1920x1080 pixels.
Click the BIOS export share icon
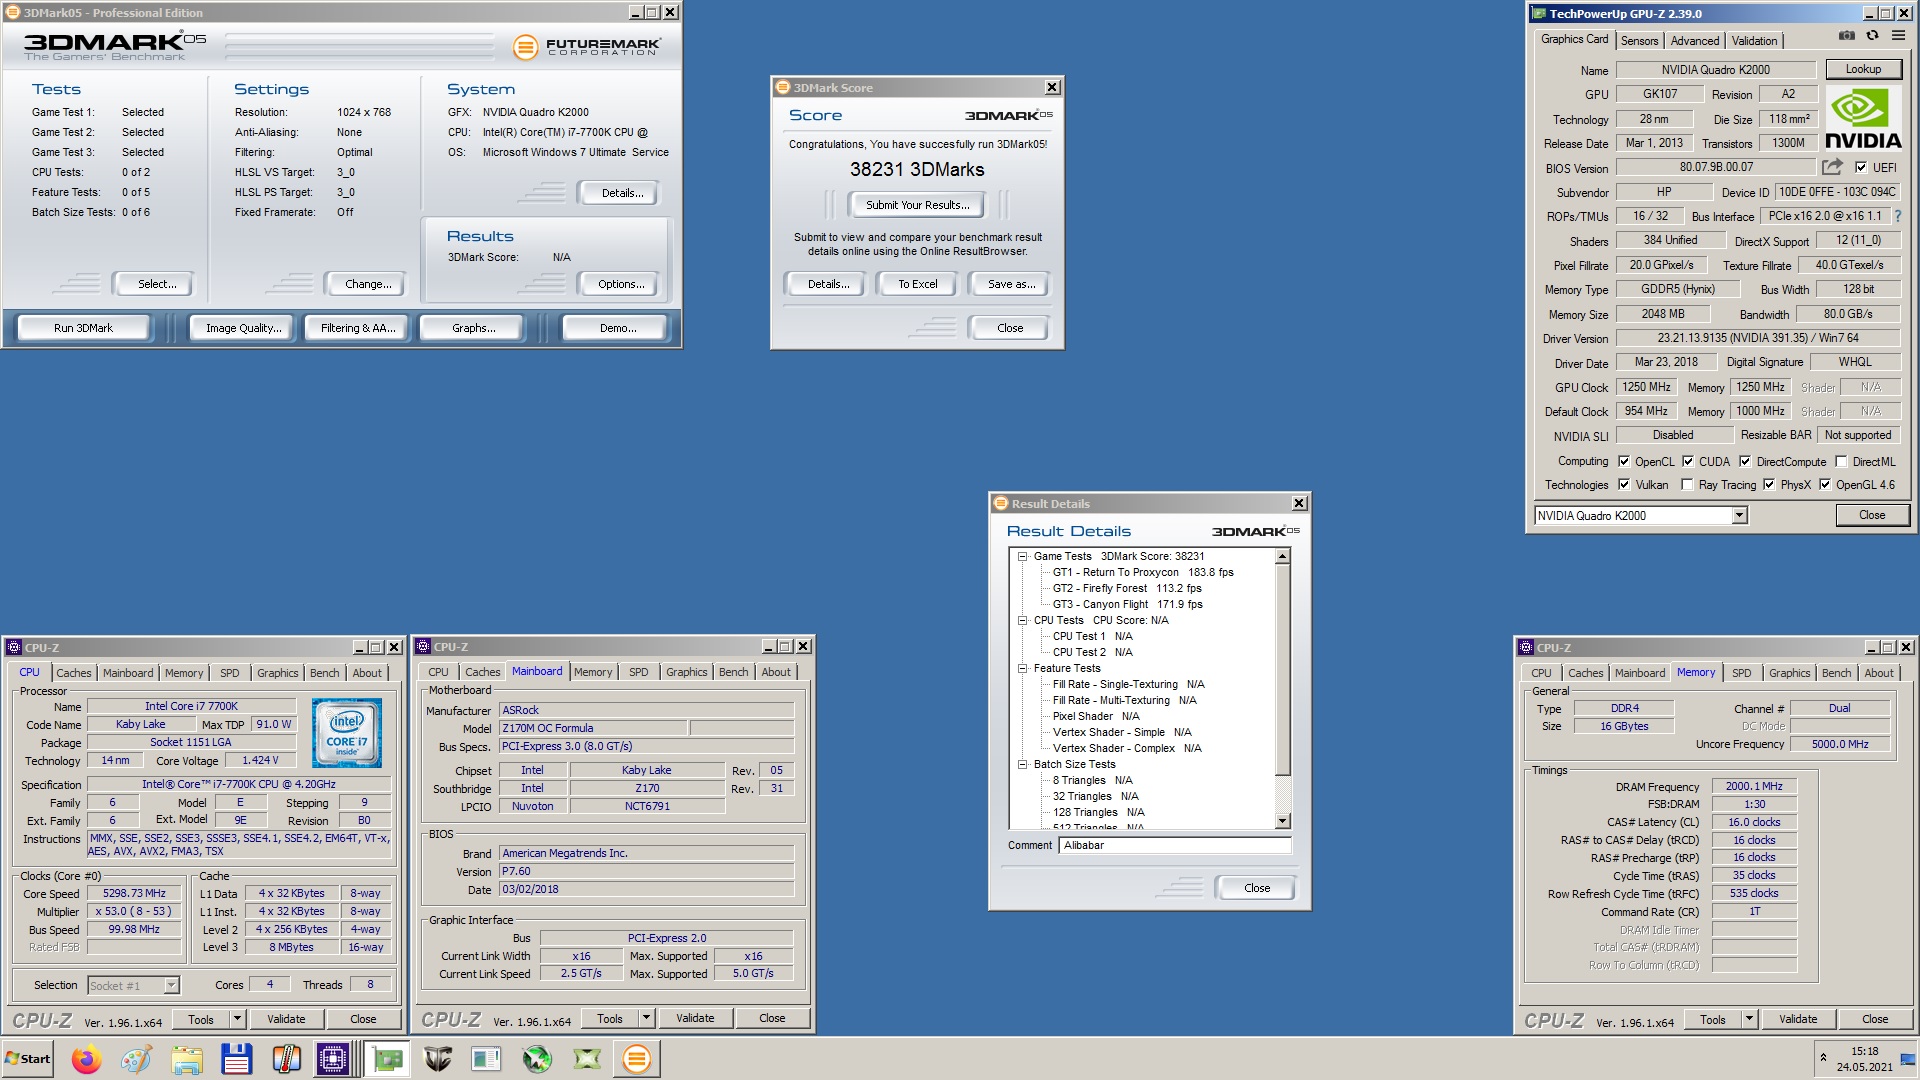pos(1832,167)
